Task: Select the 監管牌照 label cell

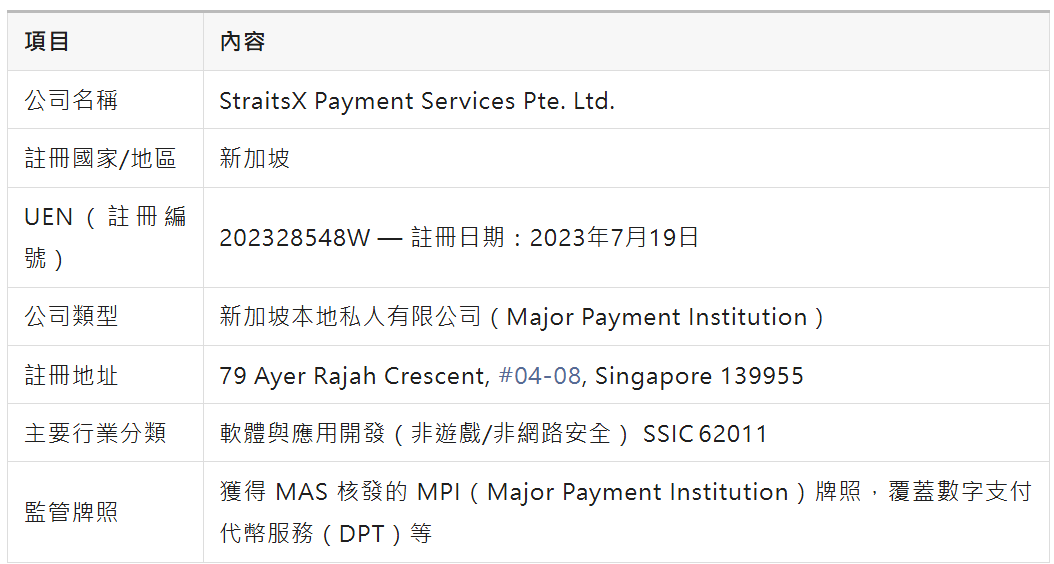Action: [x=71, y=512]
